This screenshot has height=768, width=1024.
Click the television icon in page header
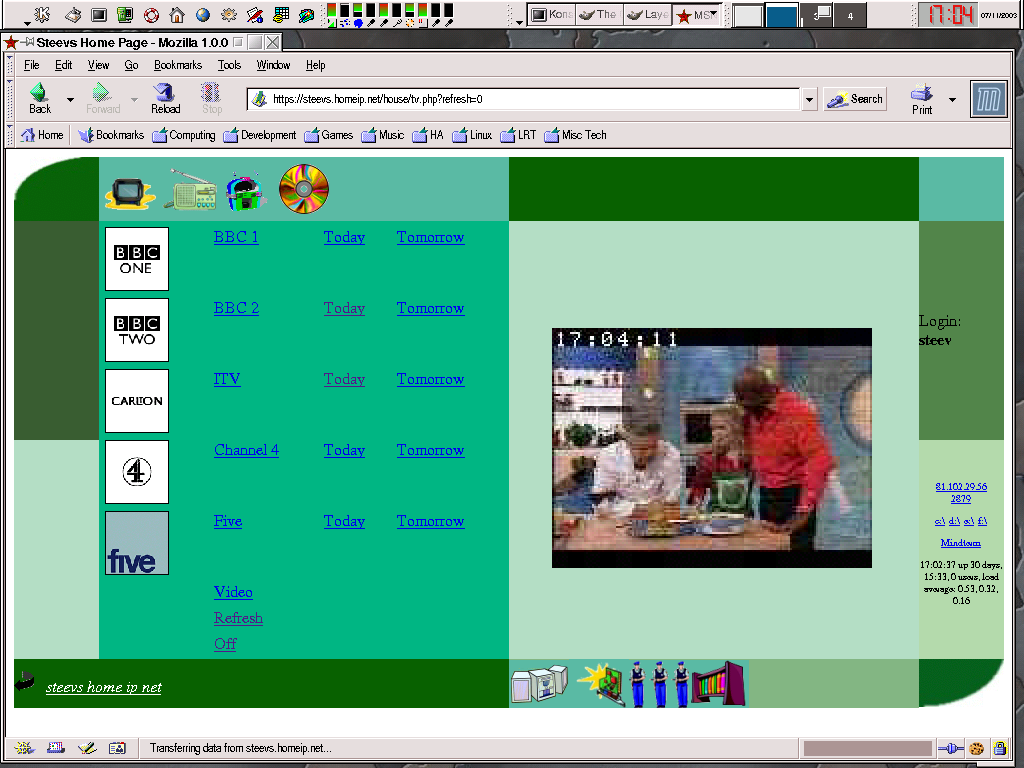pos(130,191)
